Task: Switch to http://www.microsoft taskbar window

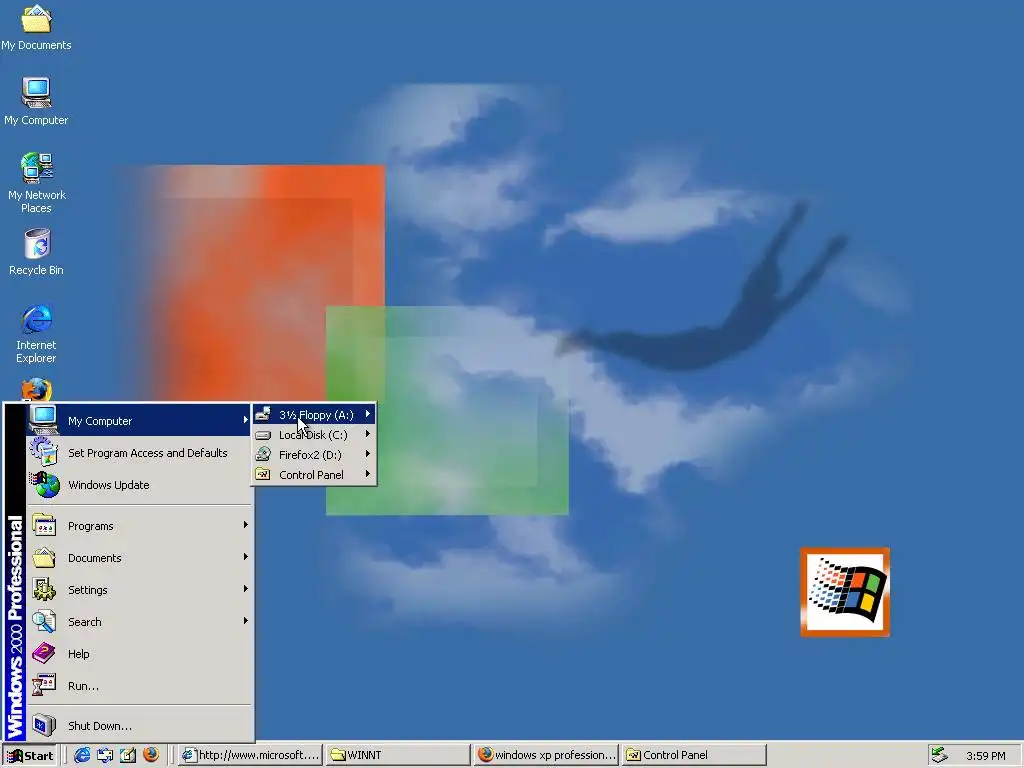Action: coord(251,755)
